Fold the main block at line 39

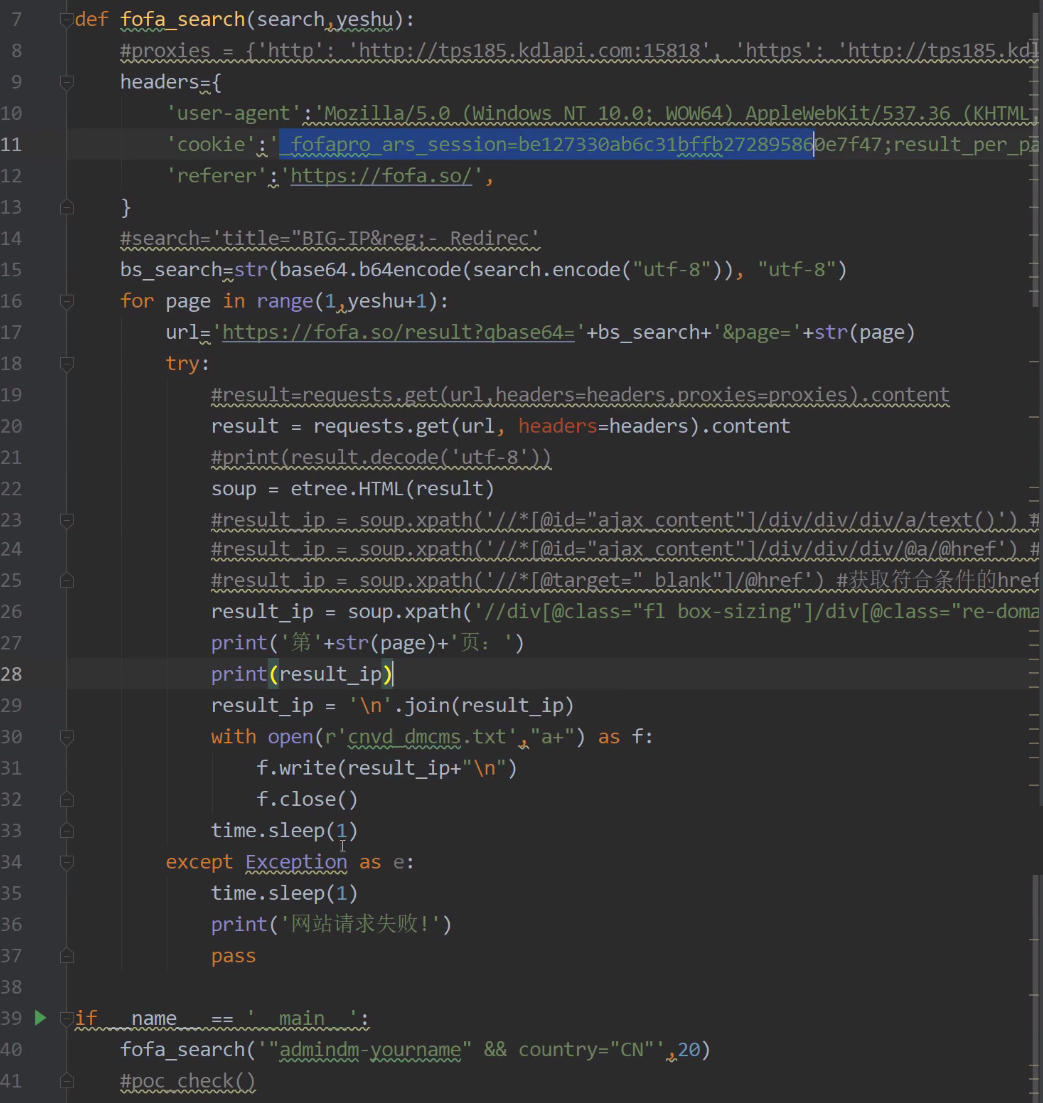click(x=67, y=1019)
